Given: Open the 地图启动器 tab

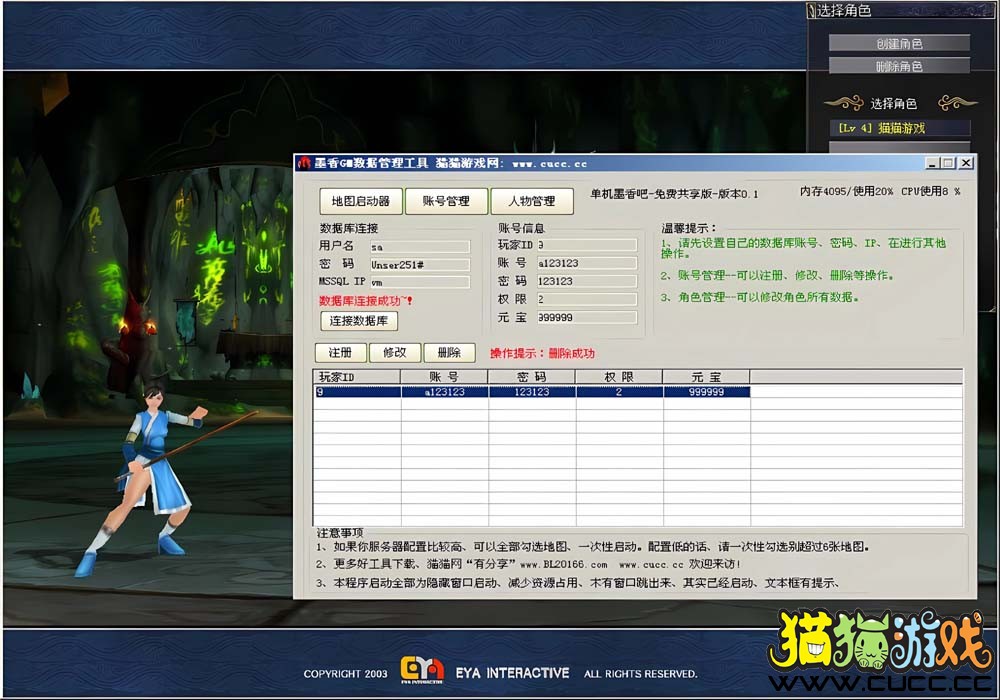Looking at the screenshot, I should 361,201.
